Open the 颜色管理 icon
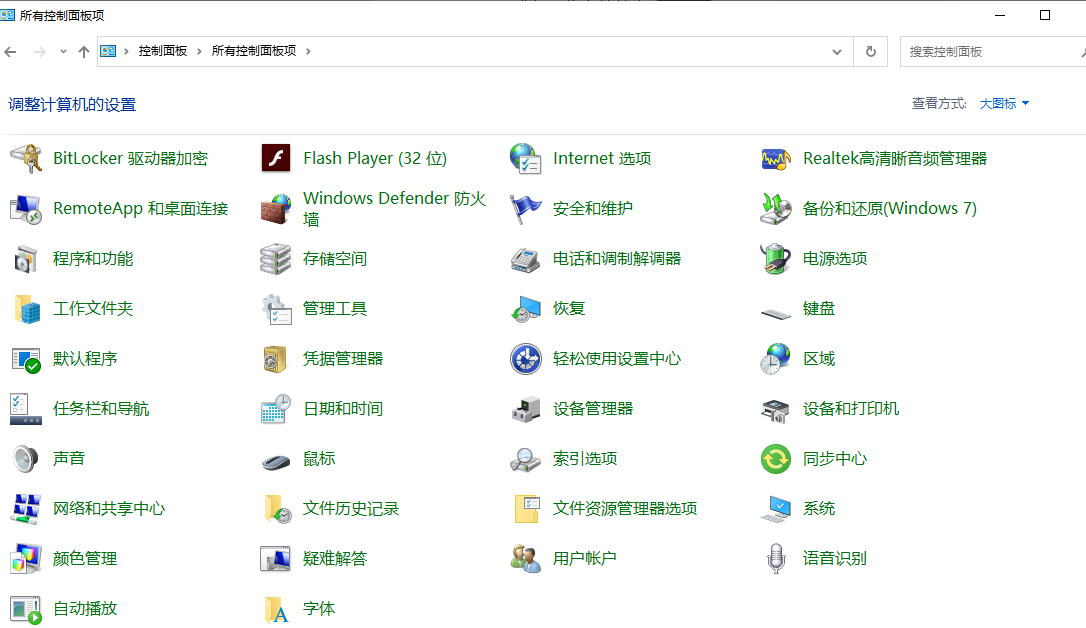This screenshot has height=628, width=1086. [x=26, y=559]
